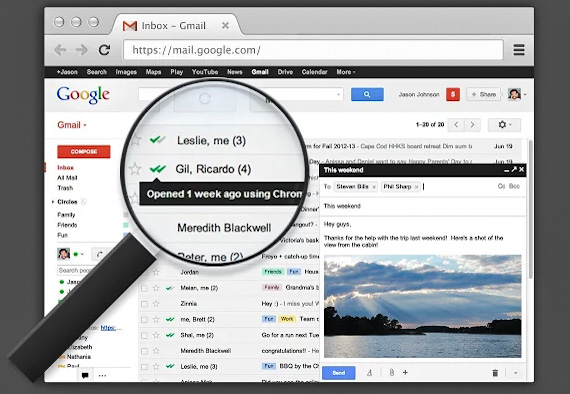Discard draft with trash icon
Screen dimensions: 570x394
click(x=495, y=373)
